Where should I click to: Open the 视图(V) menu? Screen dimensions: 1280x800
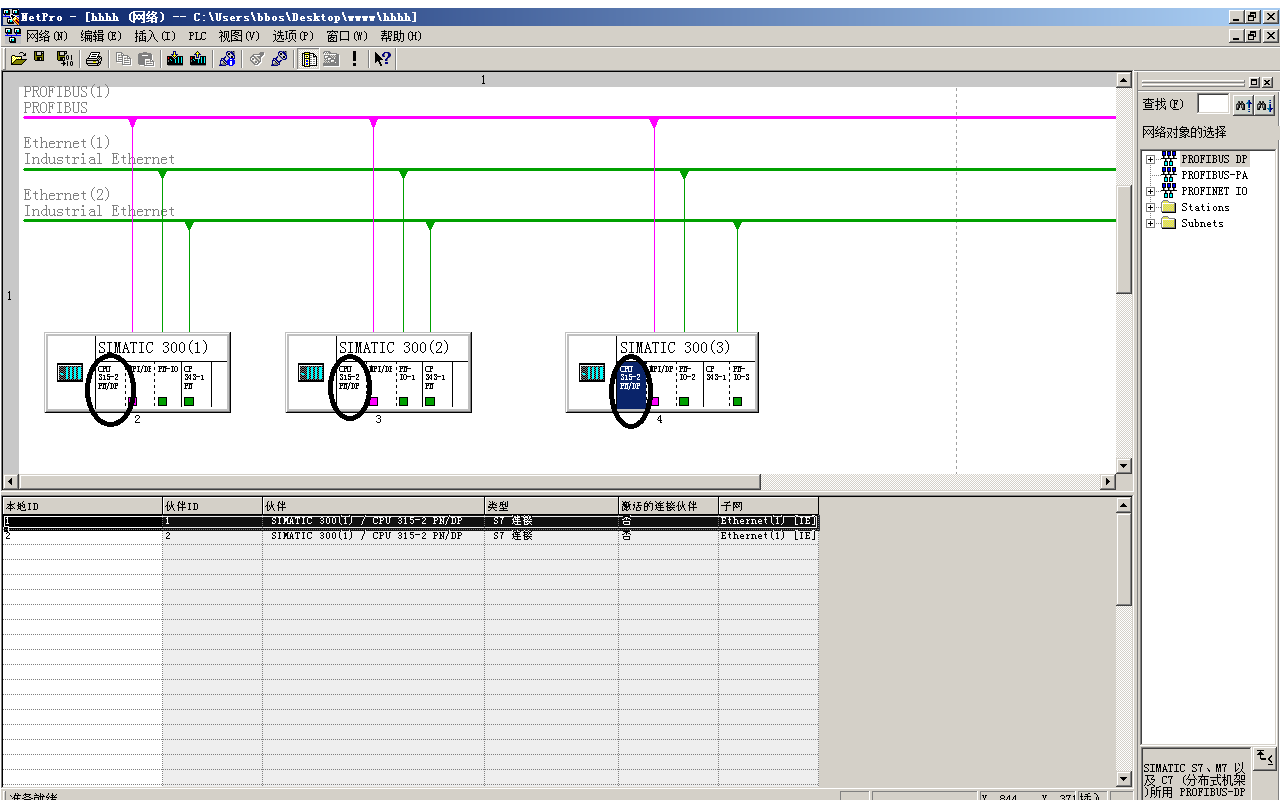click(239, 36)
